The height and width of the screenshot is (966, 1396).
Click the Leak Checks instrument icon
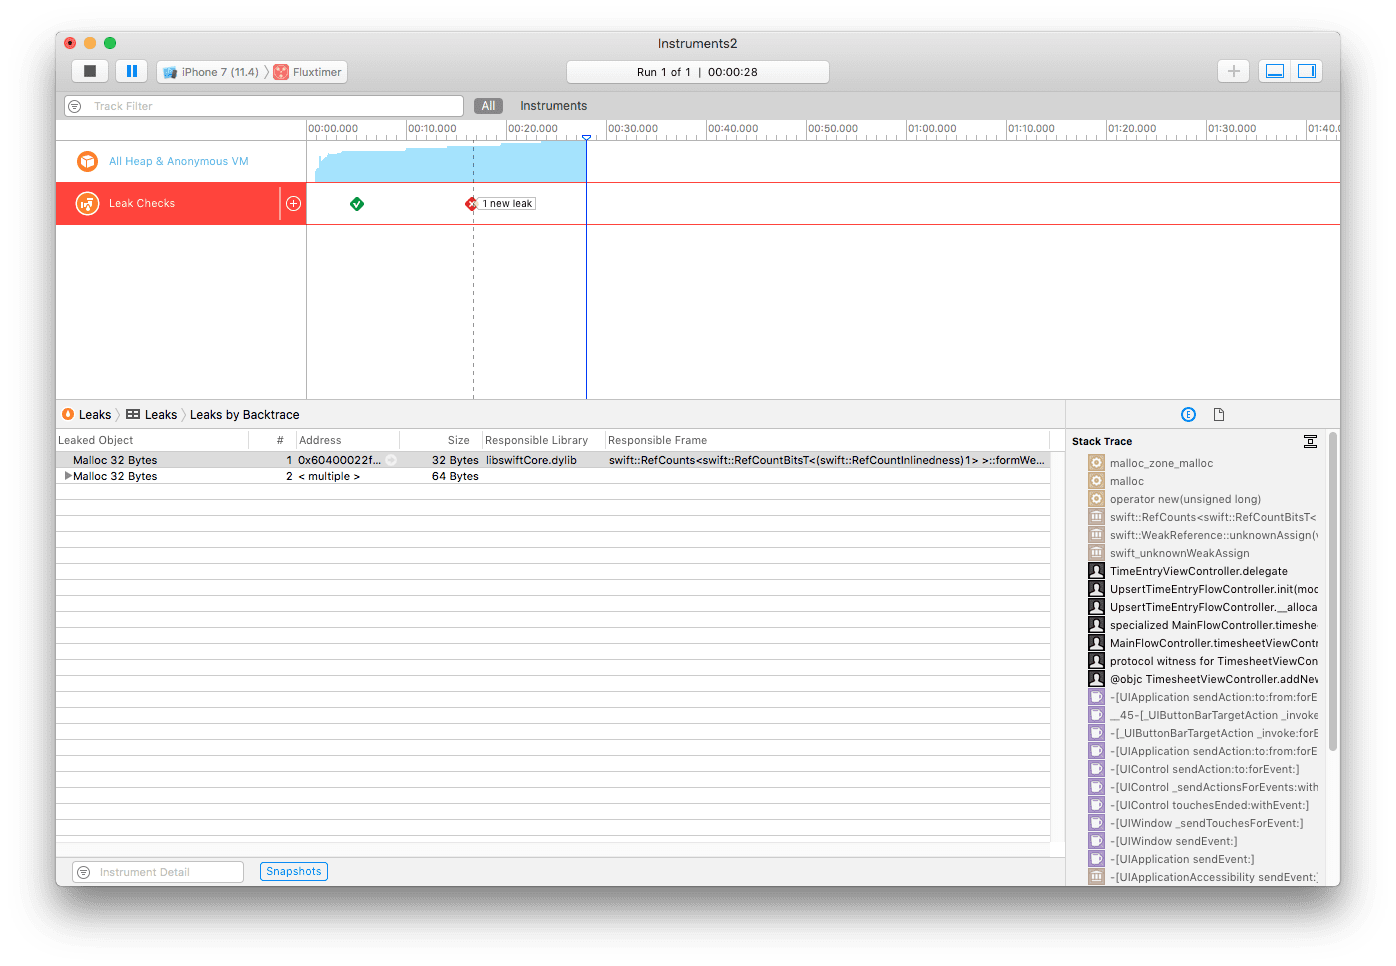[x=87, y=203]
